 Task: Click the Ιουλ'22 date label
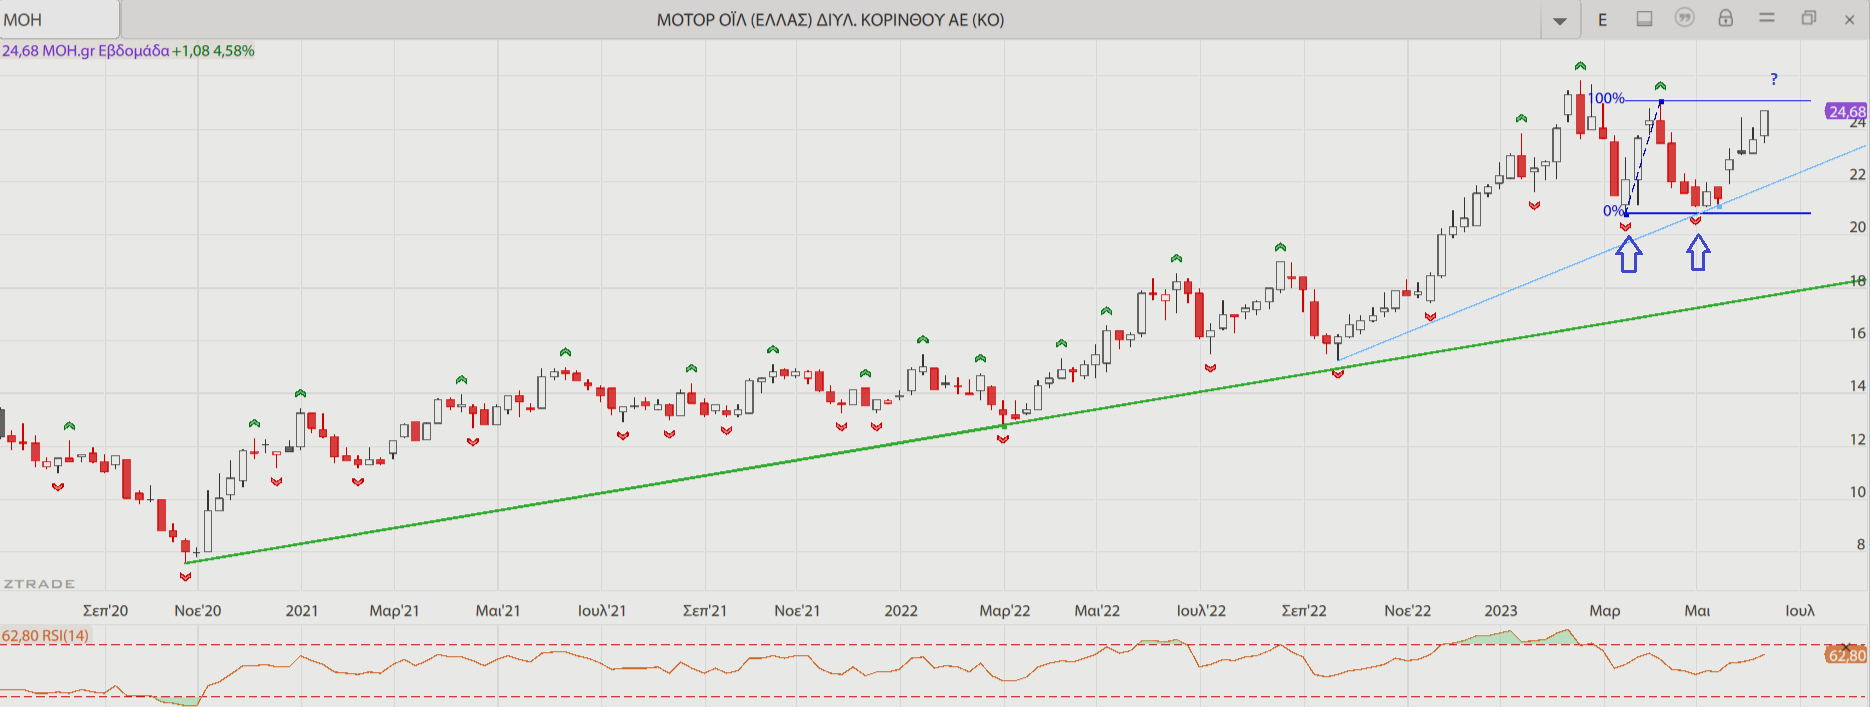[1201, 610]
